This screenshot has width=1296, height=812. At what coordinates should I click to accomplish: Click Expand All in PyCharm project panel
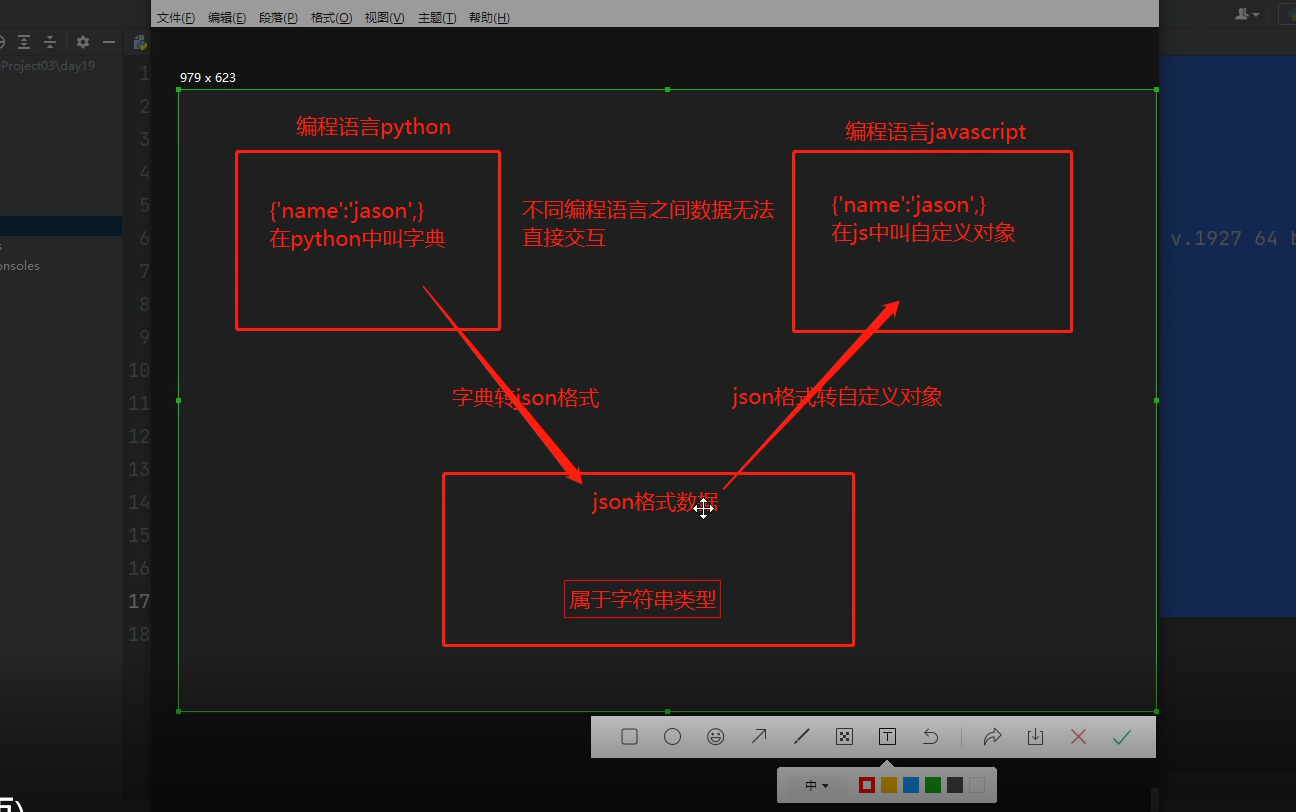(24, 42)
